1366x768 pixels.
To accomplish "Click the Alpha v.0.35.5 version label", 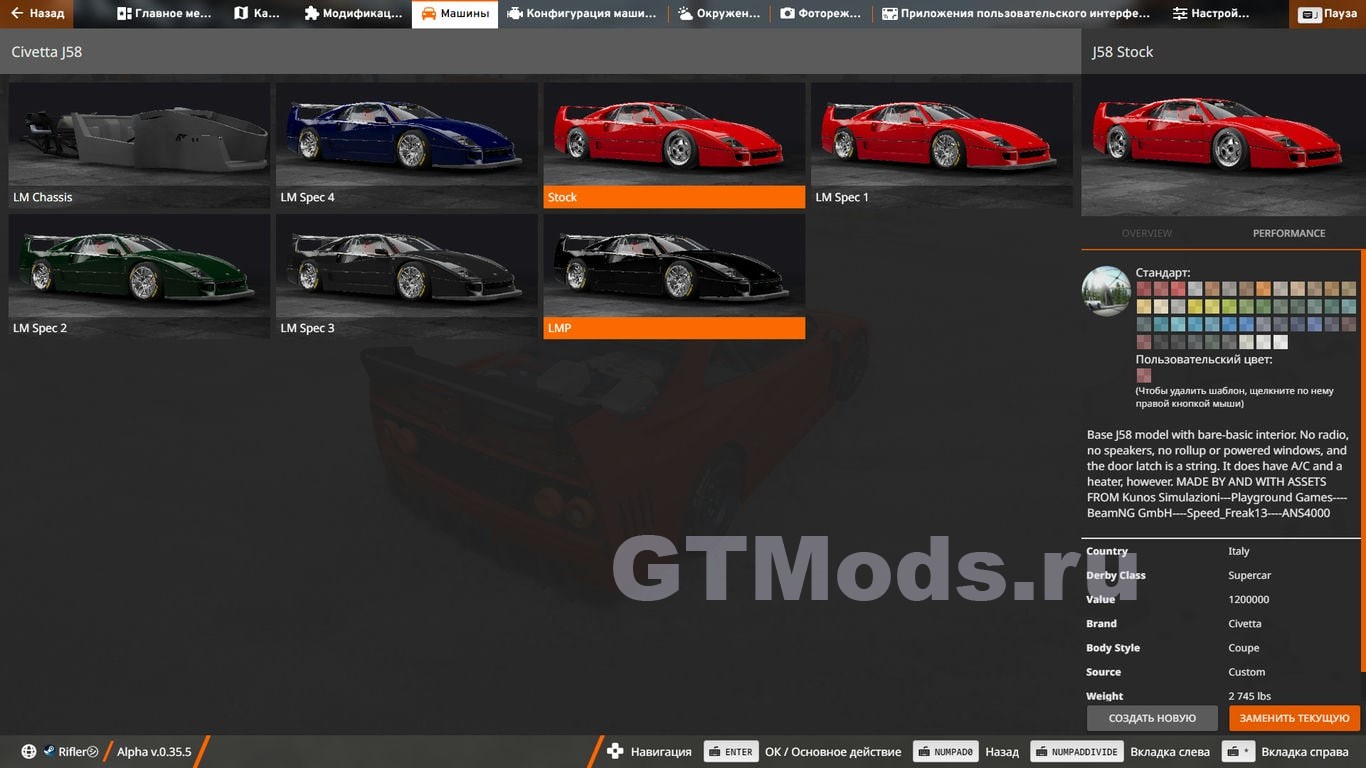I will tap(154, 752).
